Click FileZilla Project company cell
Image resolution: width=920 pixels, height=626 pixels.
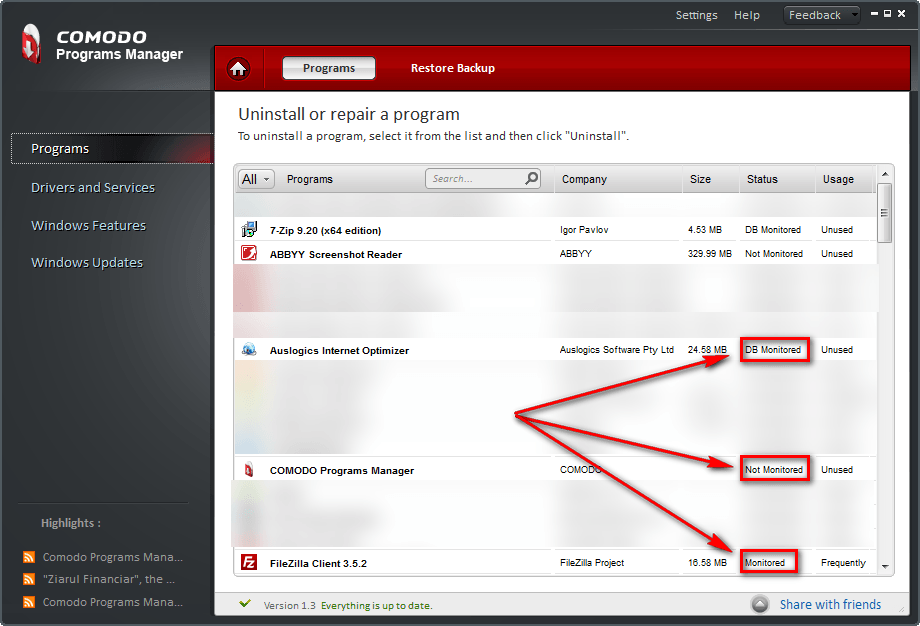(591, 563)
